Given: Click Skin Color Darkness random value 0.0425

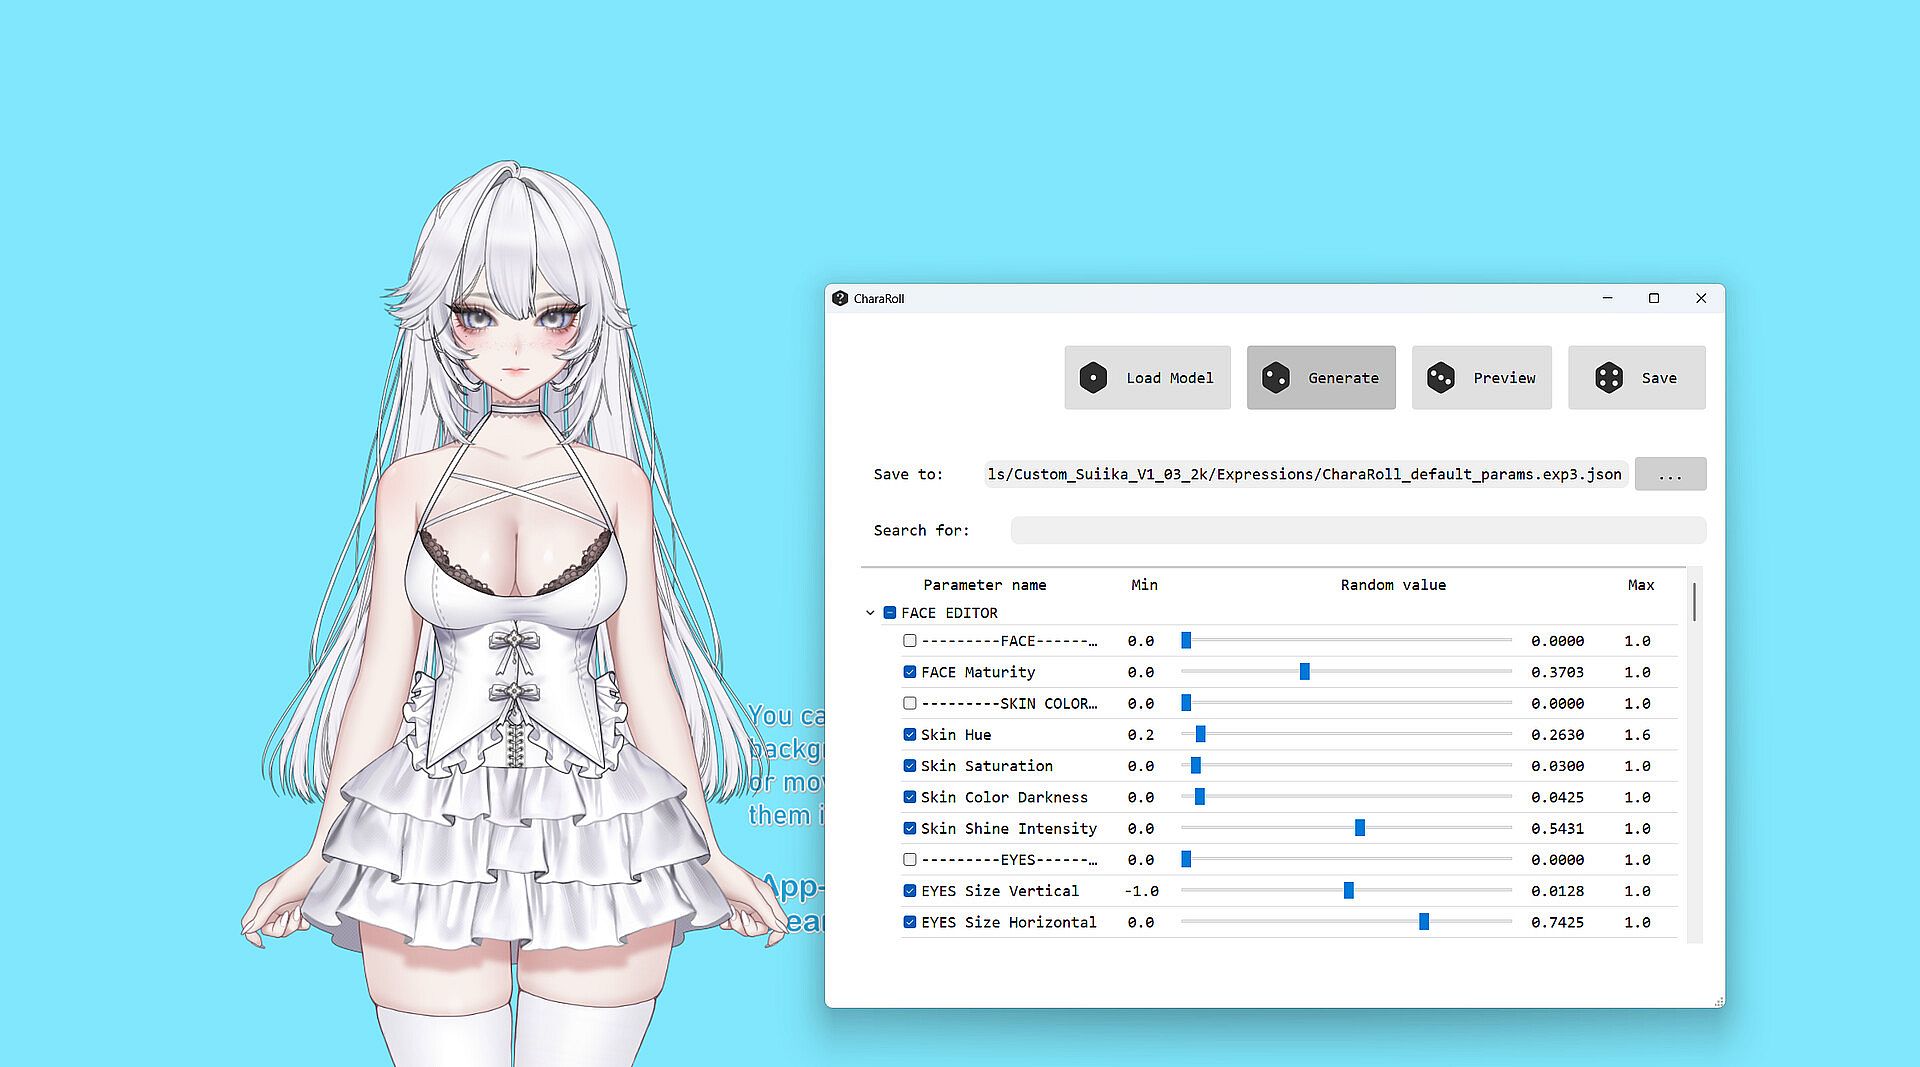Looking at the screenshot, I should coord(1557,797).
